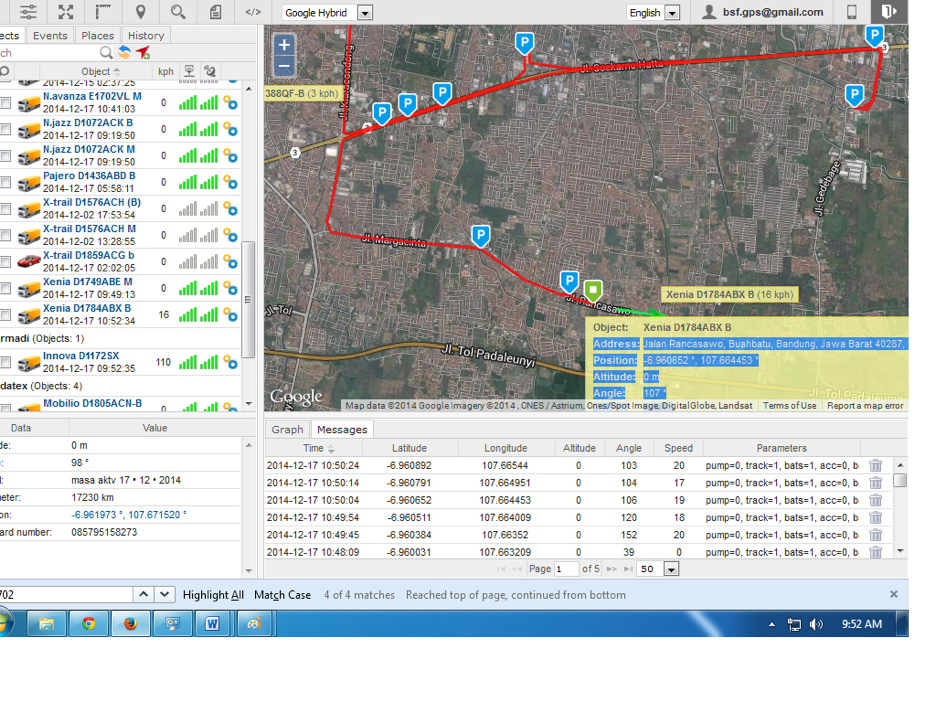Open position link -6.961973, 107.671520
This screenshot has height=702, width=936.
[x=128, y=515]
